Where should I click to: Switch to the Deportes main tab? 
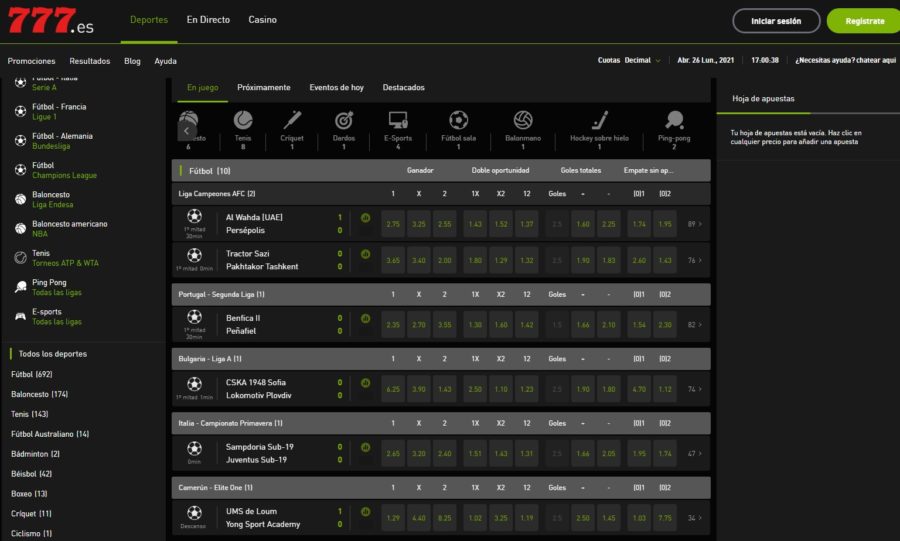pos(149,20)
